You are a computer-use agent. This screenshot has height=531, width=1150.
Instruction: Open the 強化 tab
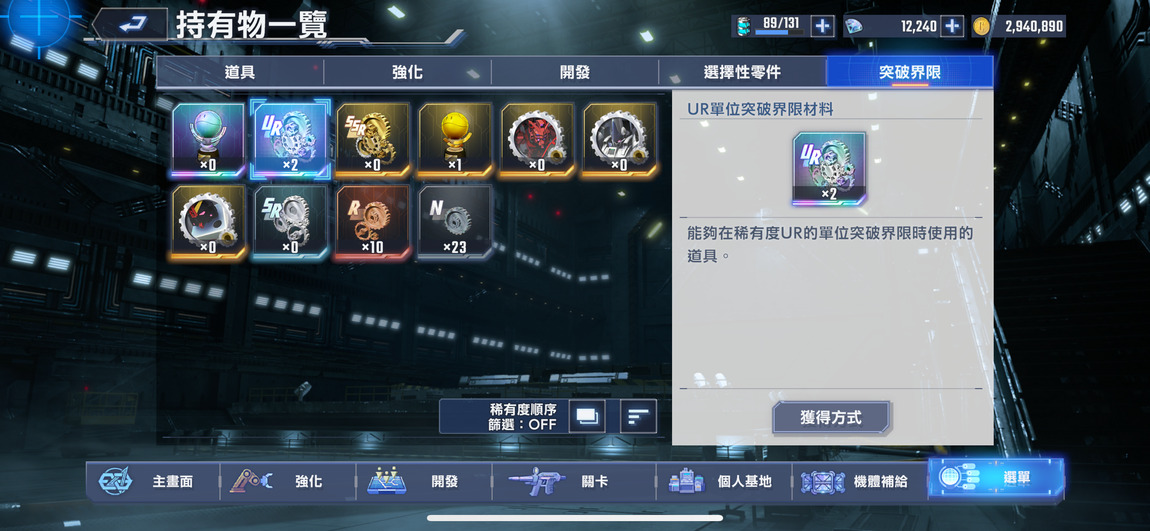pyautogui.click(x=407, y=73)
